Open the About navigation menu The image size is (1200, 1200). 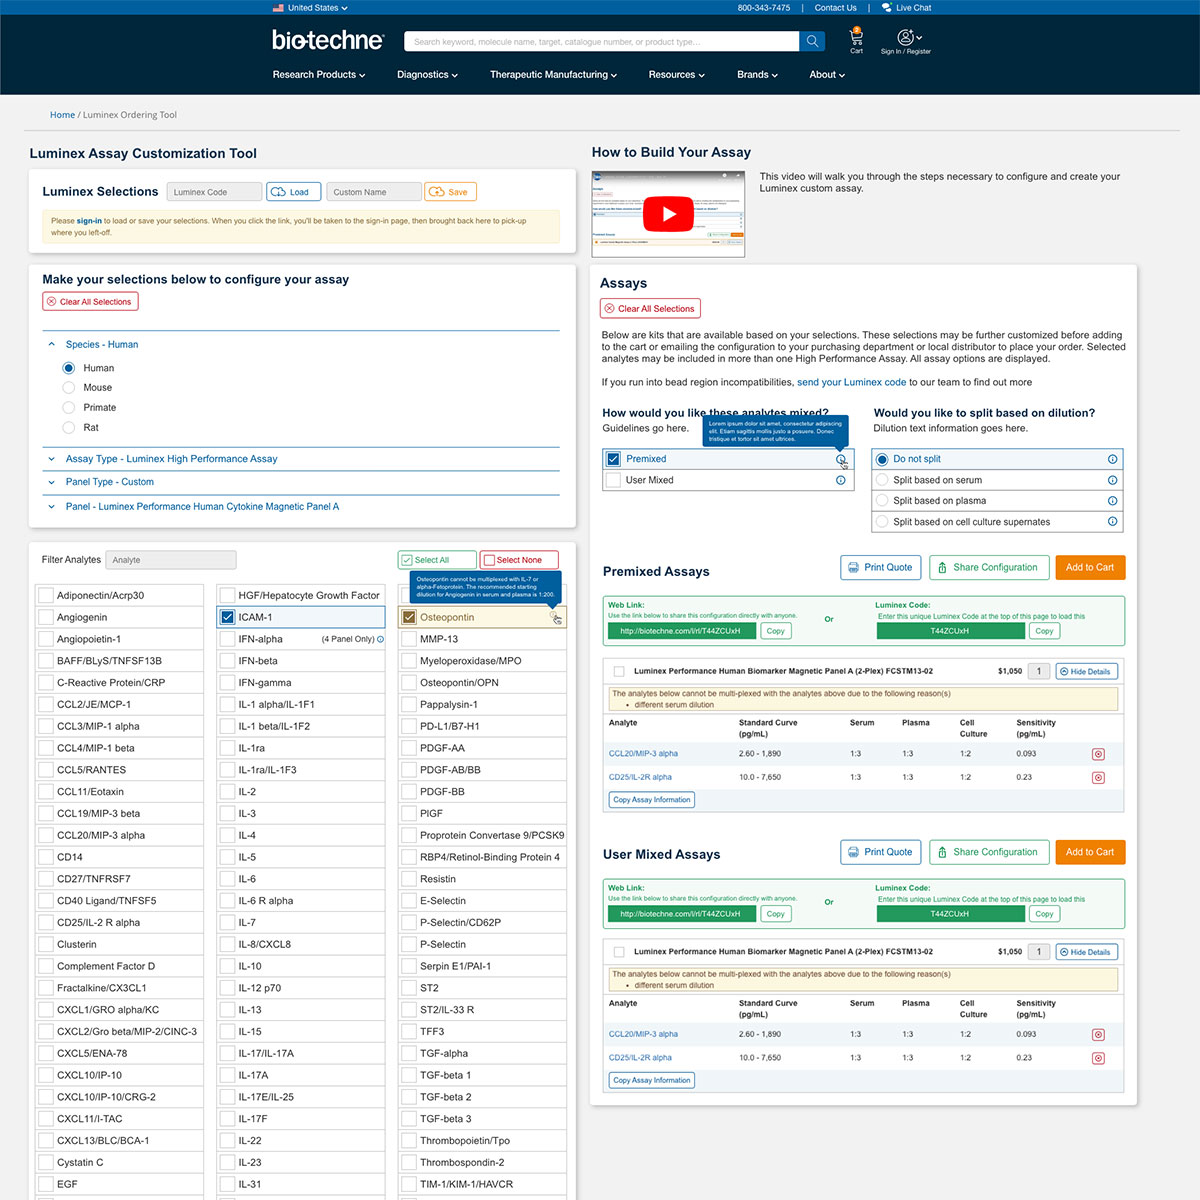pos(827,75)
